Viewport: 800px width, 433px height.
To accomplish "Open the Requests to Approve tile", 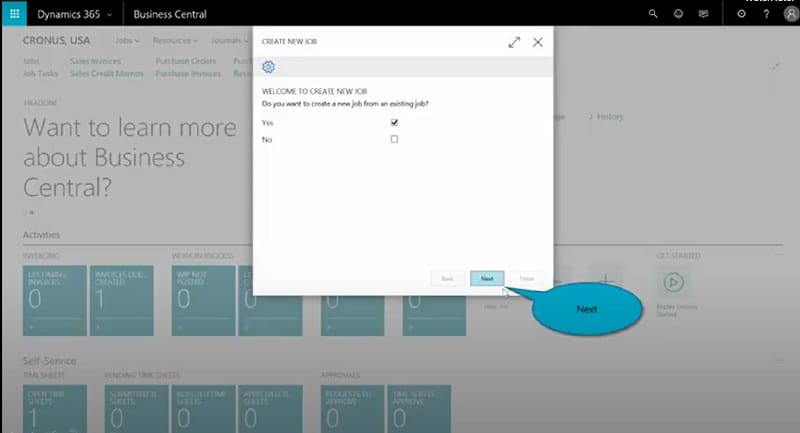I will [352, 409].
